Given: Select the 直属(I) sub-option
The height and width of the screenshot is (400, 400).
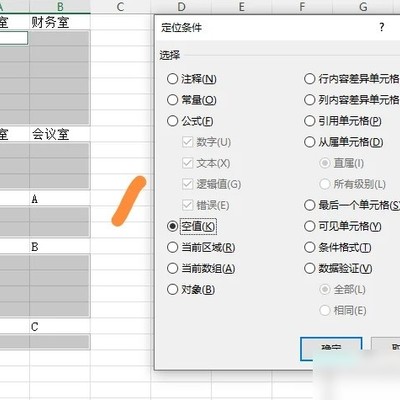Looking at the screenshot, I should pyautogui.click(x=325, y=163).
